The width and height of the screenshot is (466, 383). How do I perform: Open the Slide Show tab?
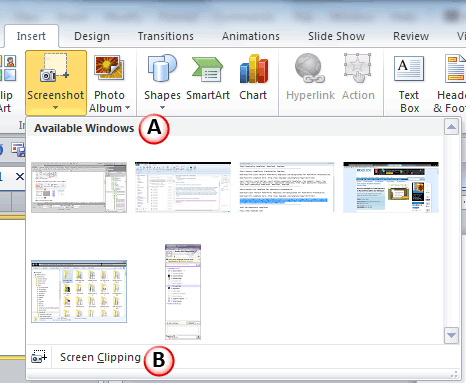pyautogui.click(x=336, y=36)
